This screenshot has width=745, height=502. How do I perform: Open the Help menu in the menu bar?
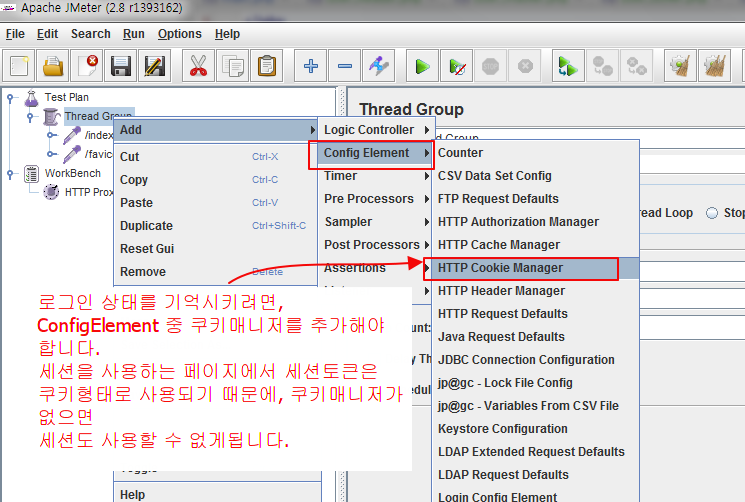point(227,34)
